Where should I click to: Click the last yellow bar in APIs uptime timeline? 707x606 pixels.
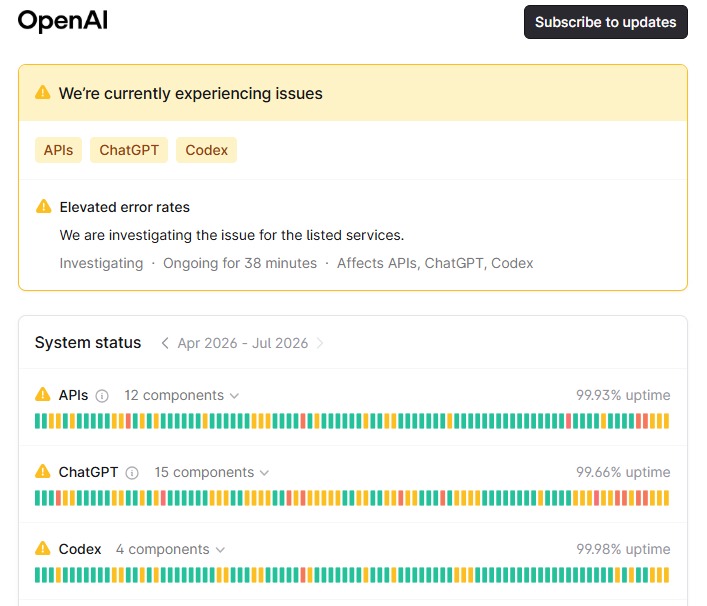tap(666, 421)
